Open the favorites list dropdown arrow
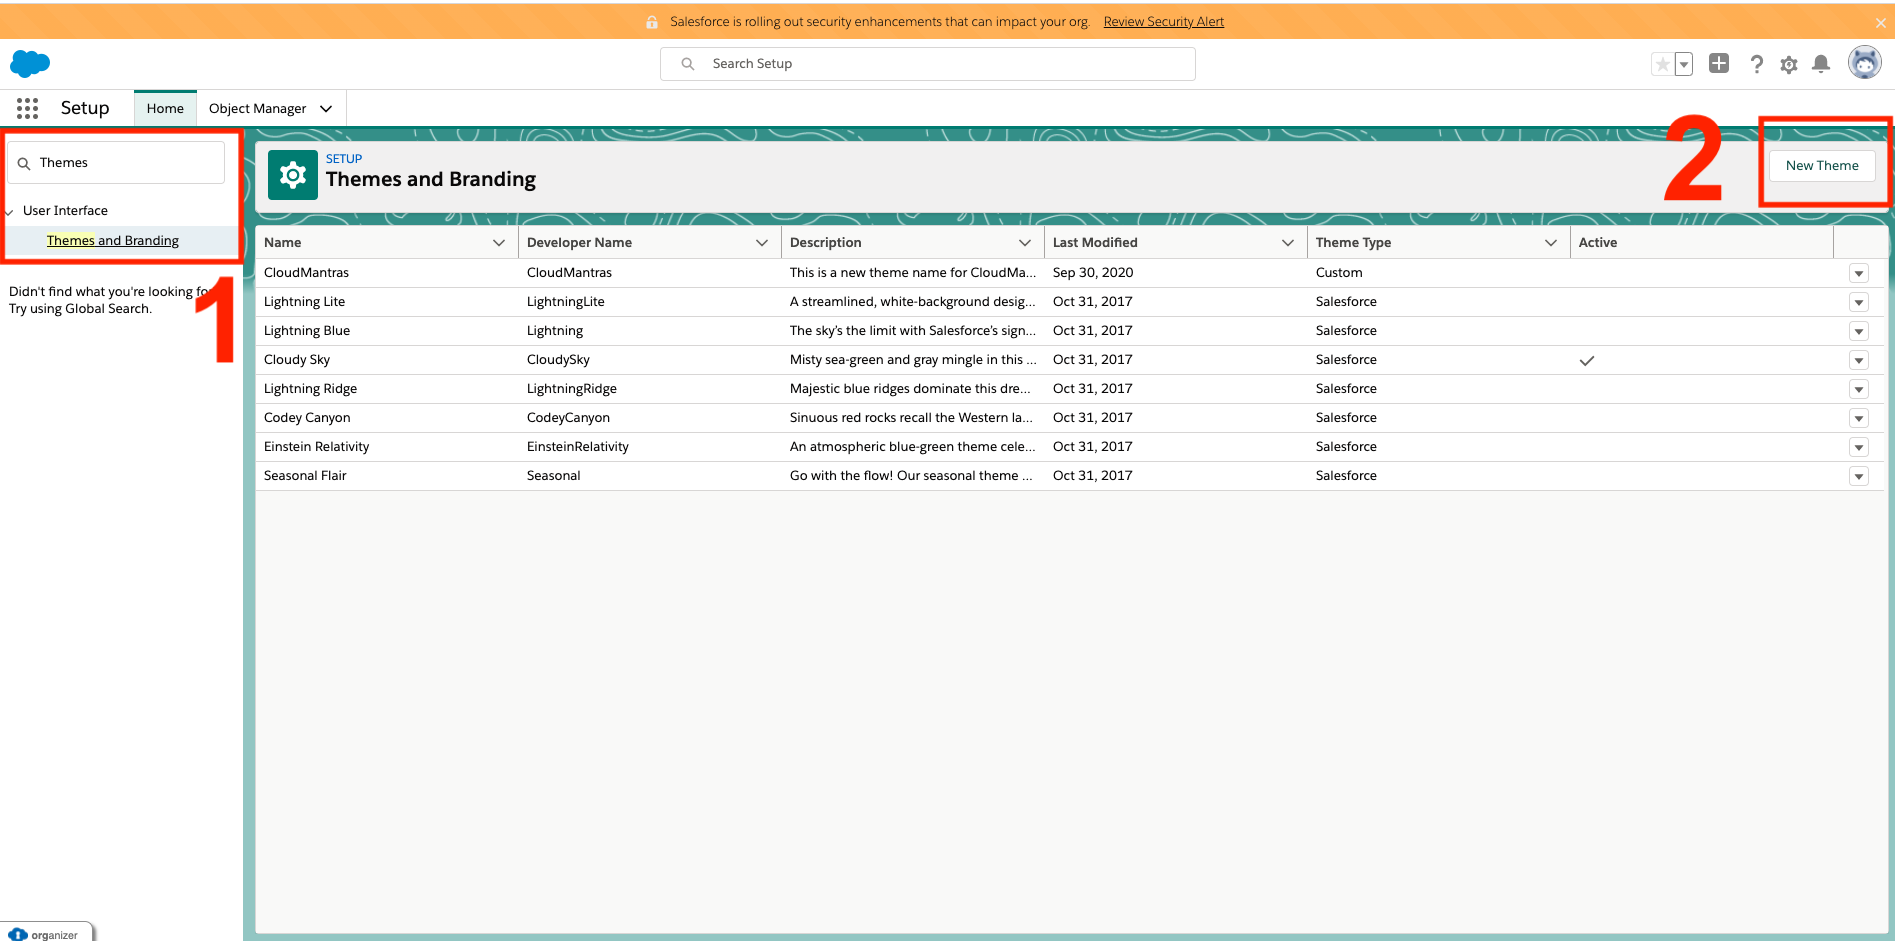The width and height of the screenshot is (1895, 941). [1686, 63]
